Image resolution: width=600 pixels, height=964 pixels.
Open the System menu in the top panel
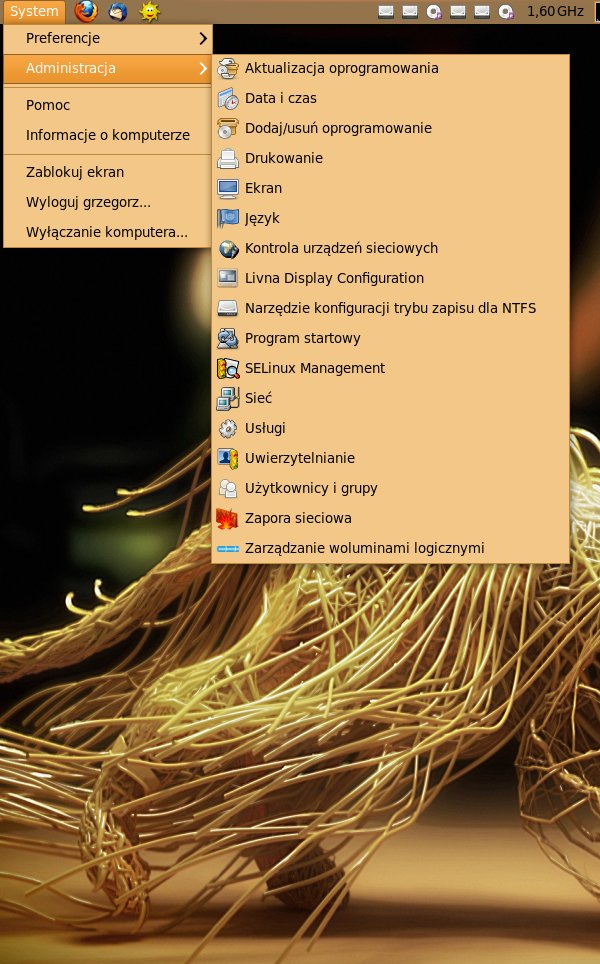34,11
